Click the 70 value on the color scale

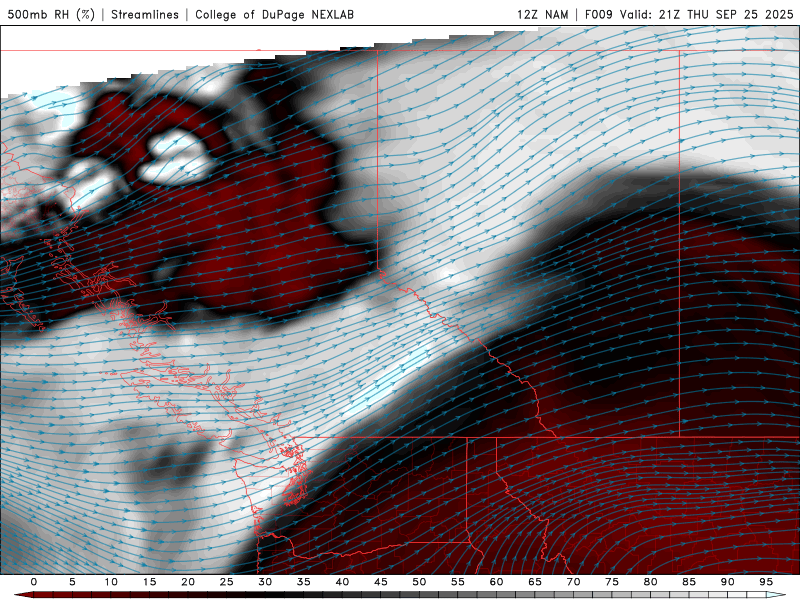point(573,582)
